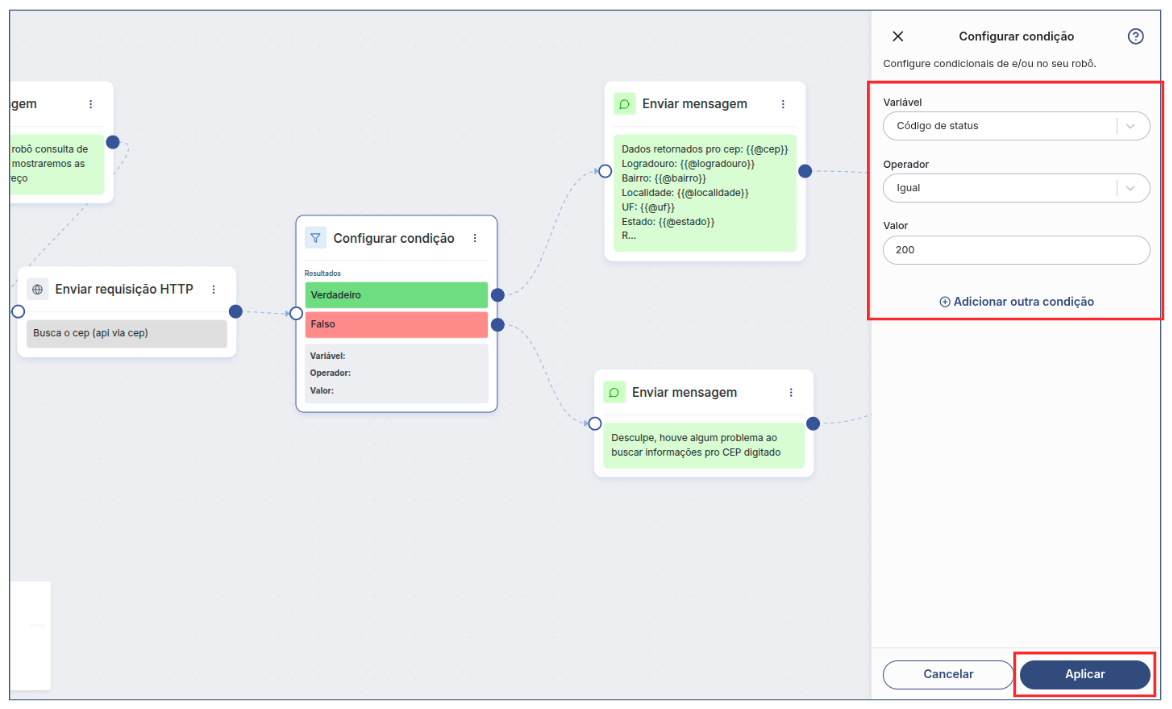Click the globe icon on Enviar requisição HTTP

click(38, 289)
